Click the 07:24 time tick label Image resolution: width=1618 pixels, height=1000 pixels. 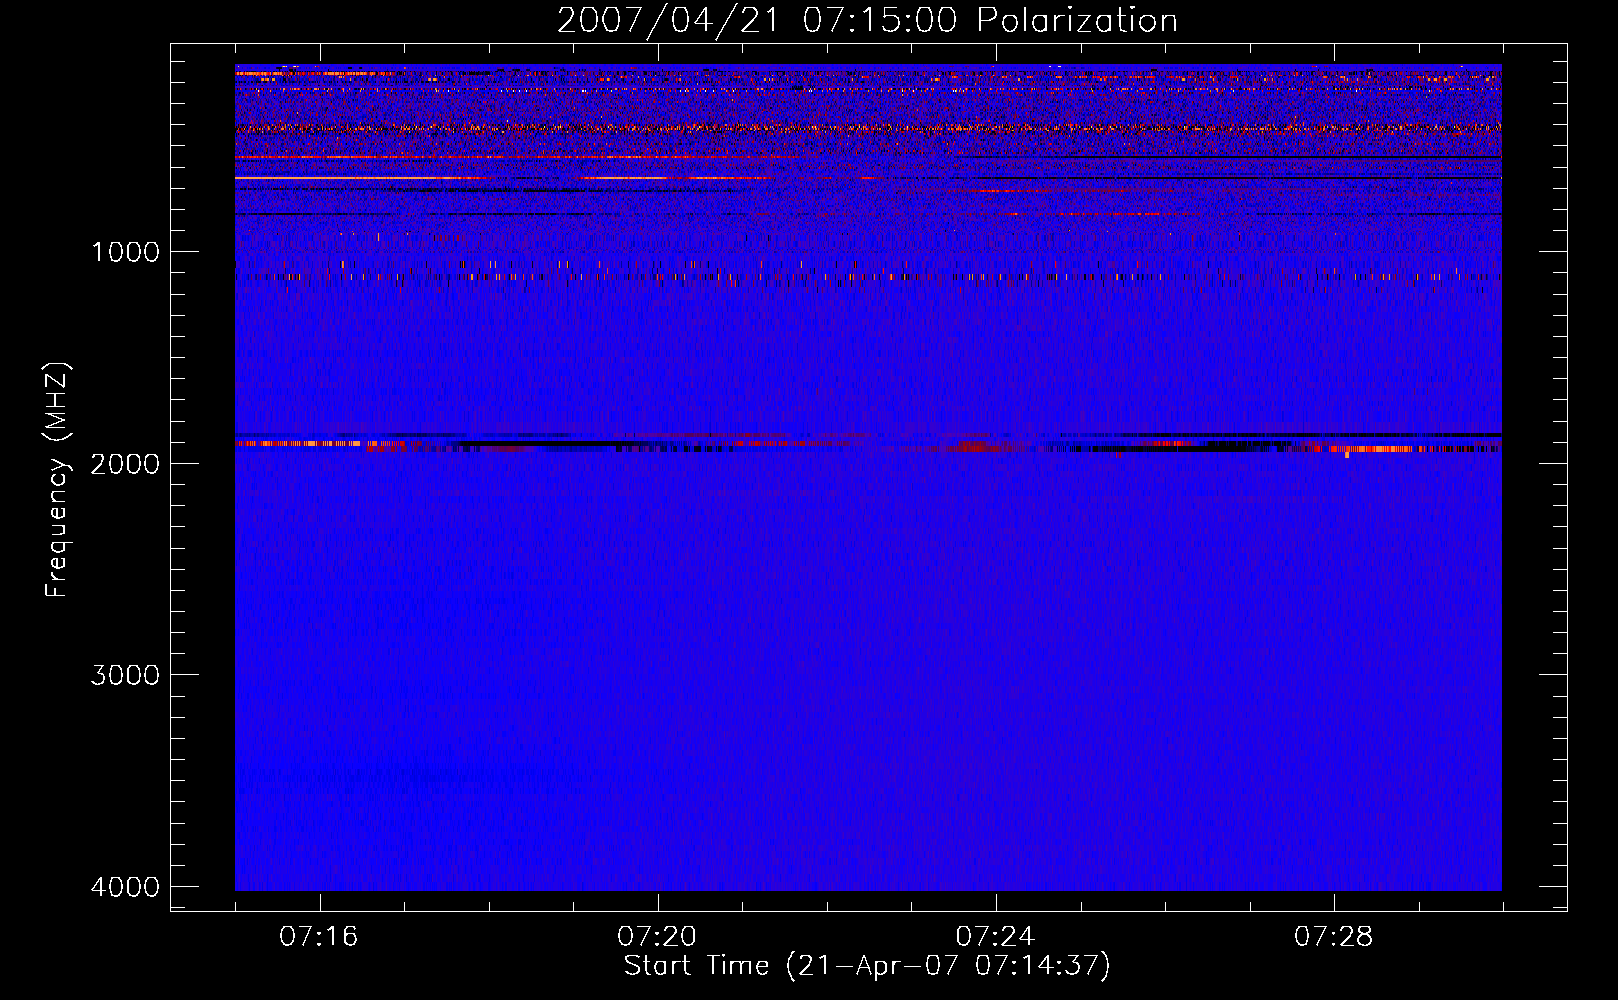tap(995, 937)
